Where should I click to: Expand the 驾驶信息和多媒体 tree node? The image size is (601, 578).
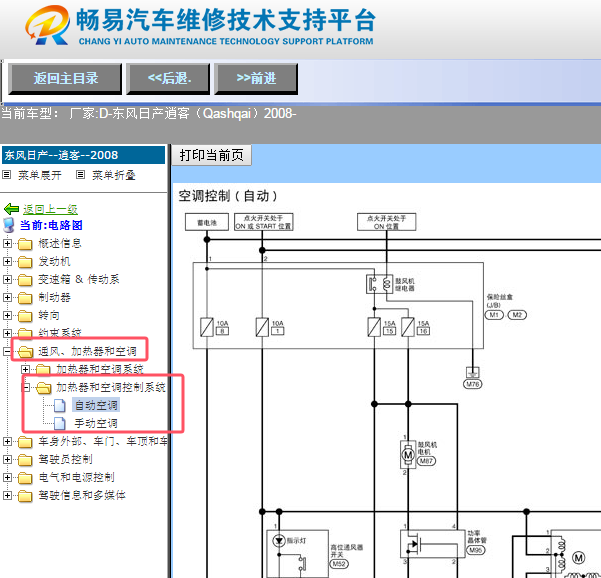click(x=7, y=495)
